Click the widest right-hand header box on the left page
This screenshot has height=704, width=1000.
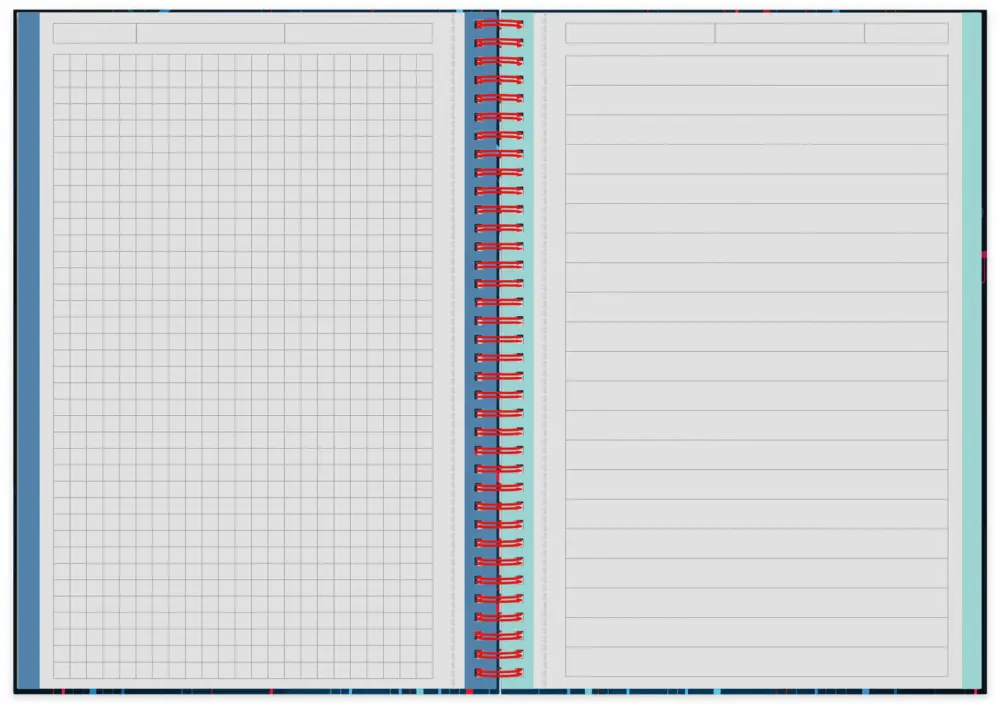pyautogui.click(x=358, y=34)
